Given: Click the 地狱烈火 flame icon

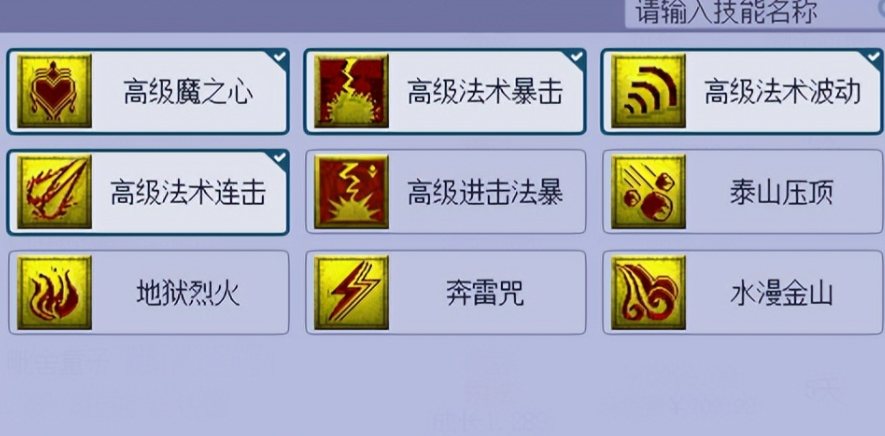Looking at the screenshot, I should (x=54, y=293).
